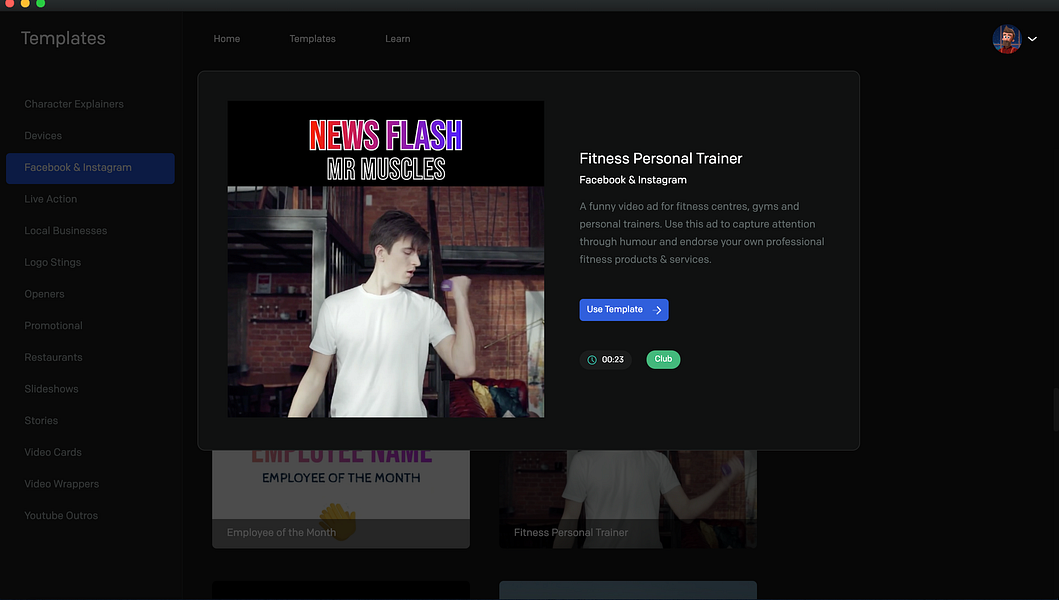Click the clock icon next to 00:23
Screen dimensions: 1059x600
(x=592, y=360)
